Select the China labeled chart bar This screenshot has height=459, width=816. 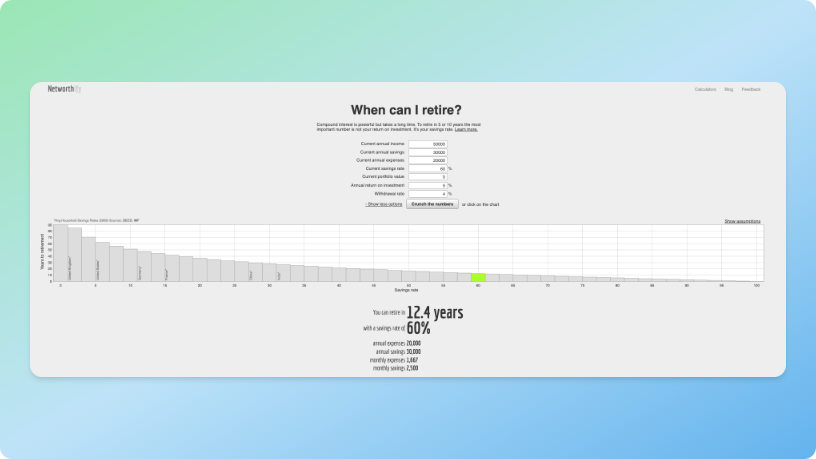pos(256,272)
